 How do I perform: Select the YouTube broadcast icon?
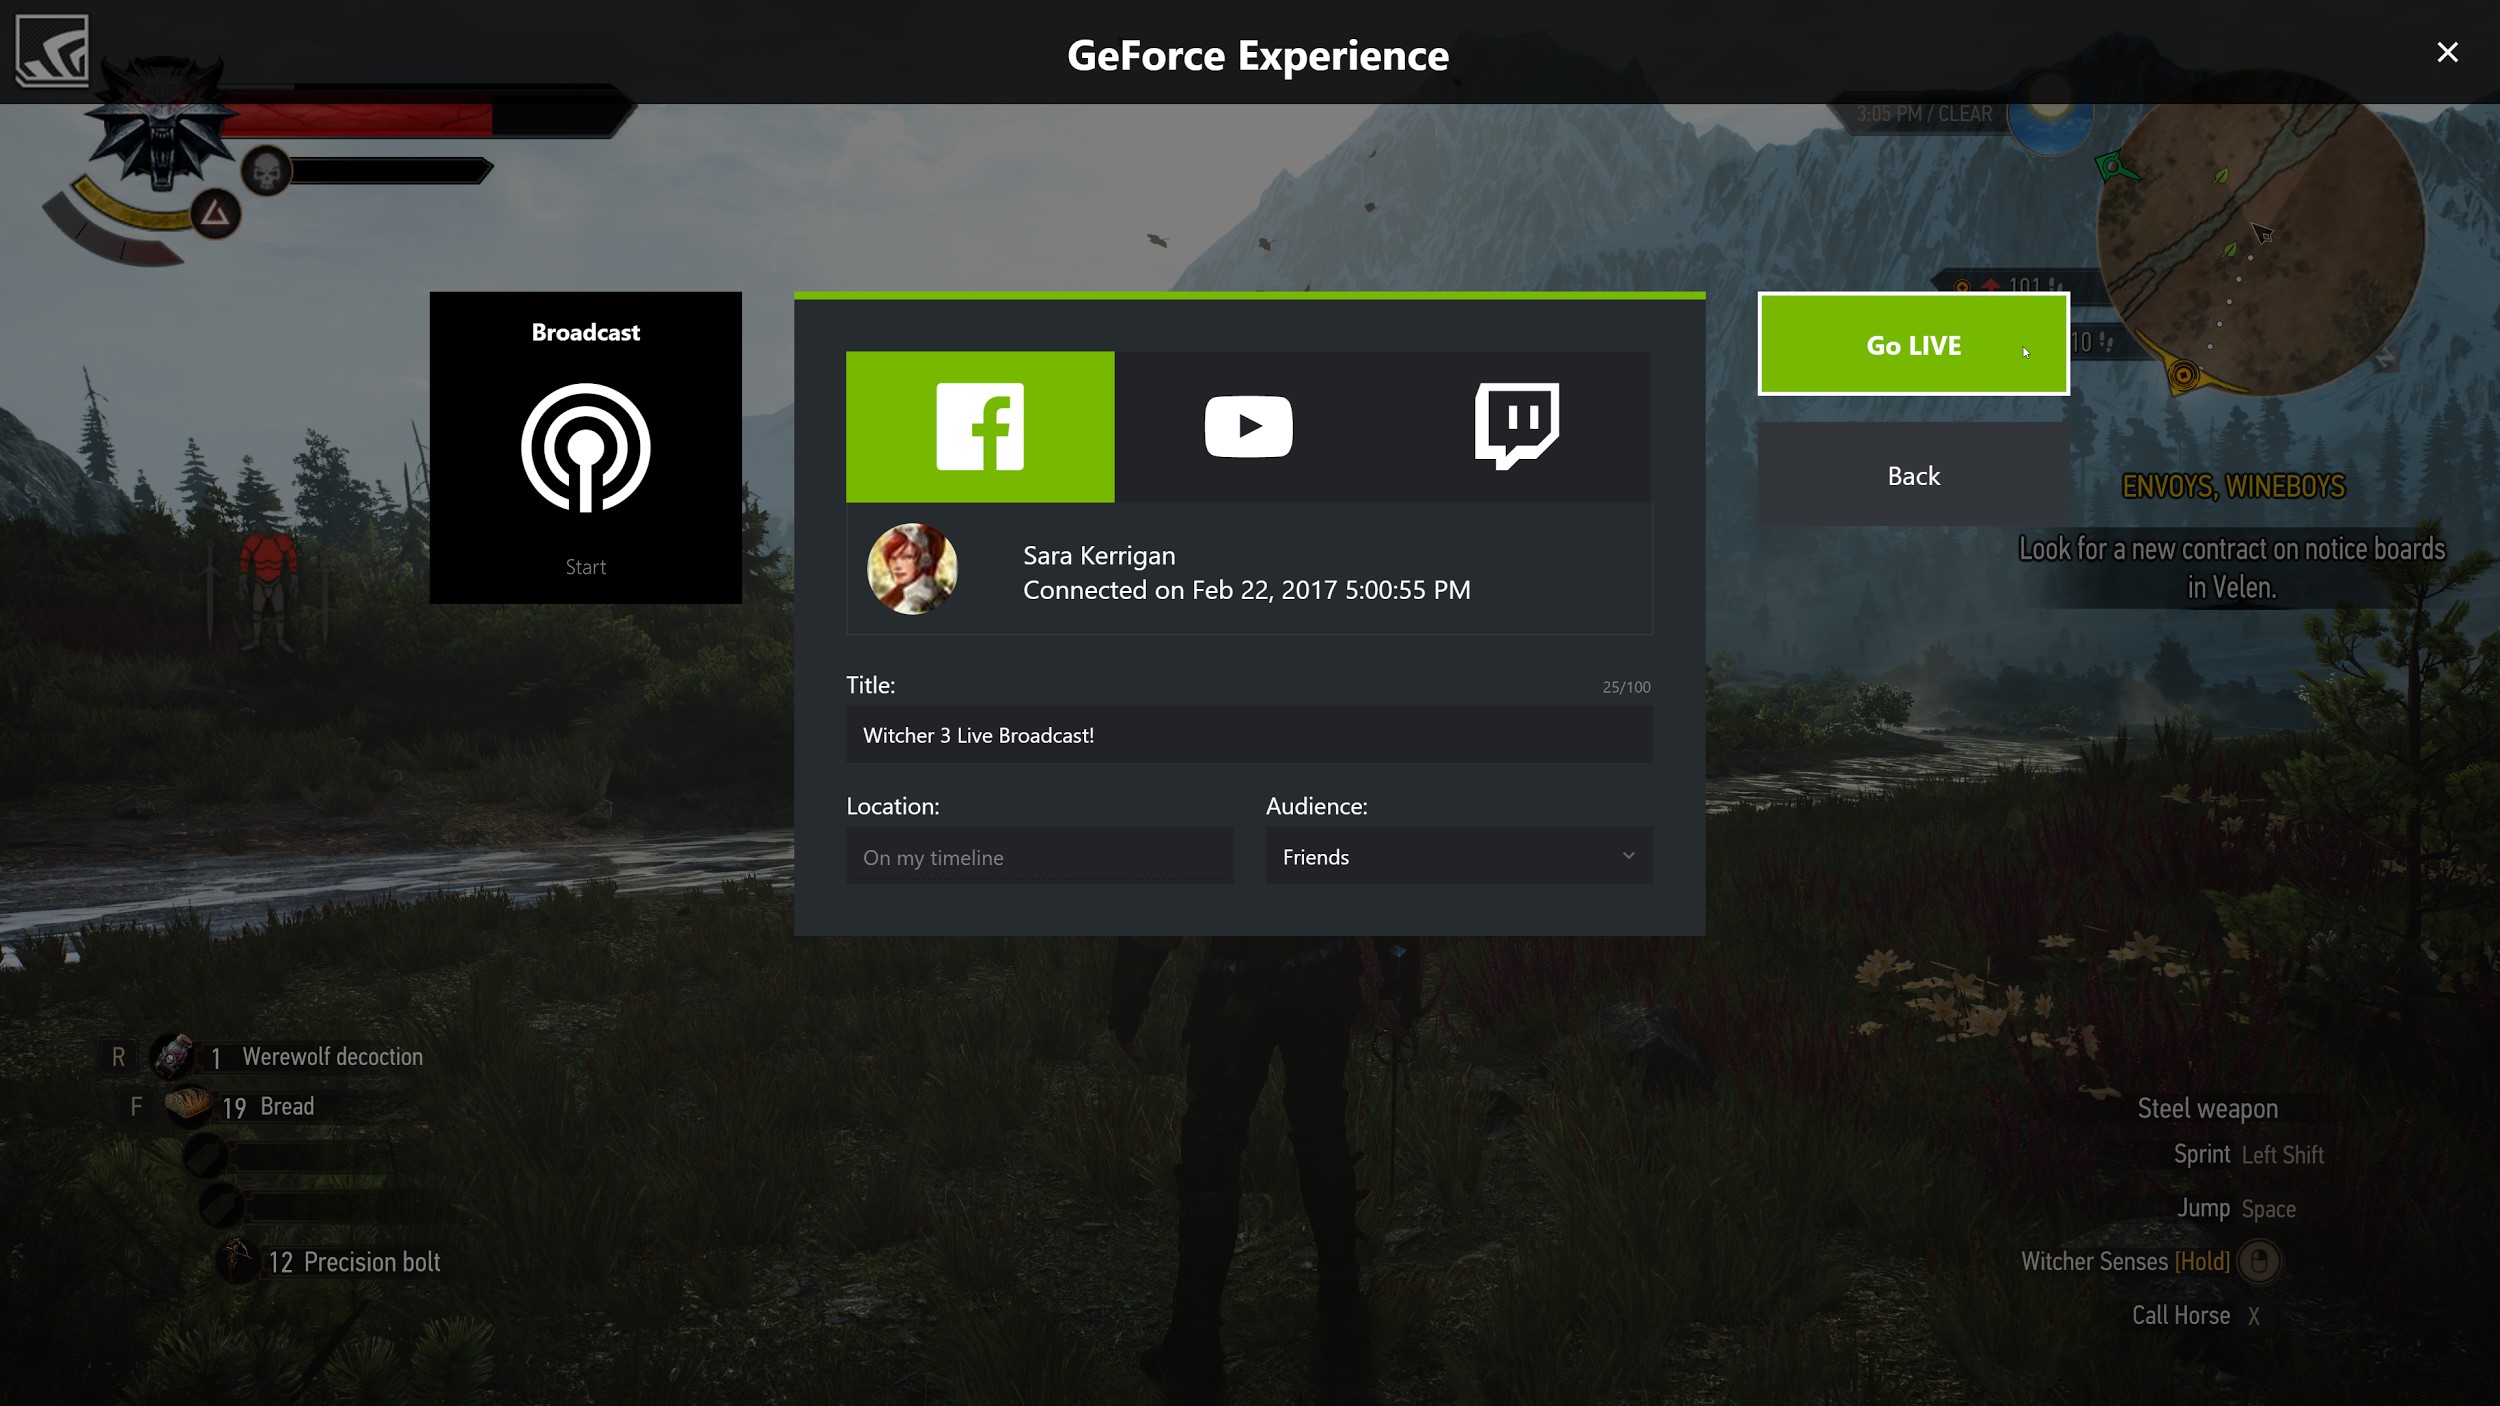coord(1250,426)
